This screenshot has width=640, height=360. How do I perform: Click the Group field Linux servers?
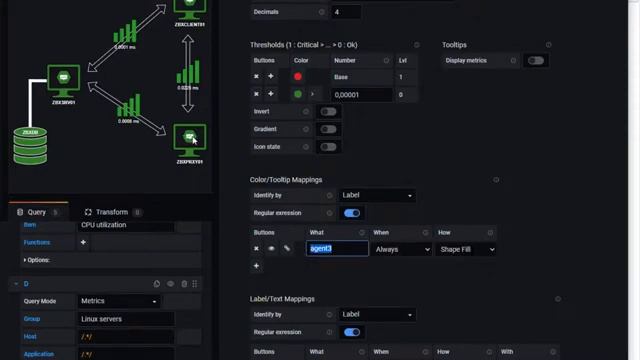126,319
